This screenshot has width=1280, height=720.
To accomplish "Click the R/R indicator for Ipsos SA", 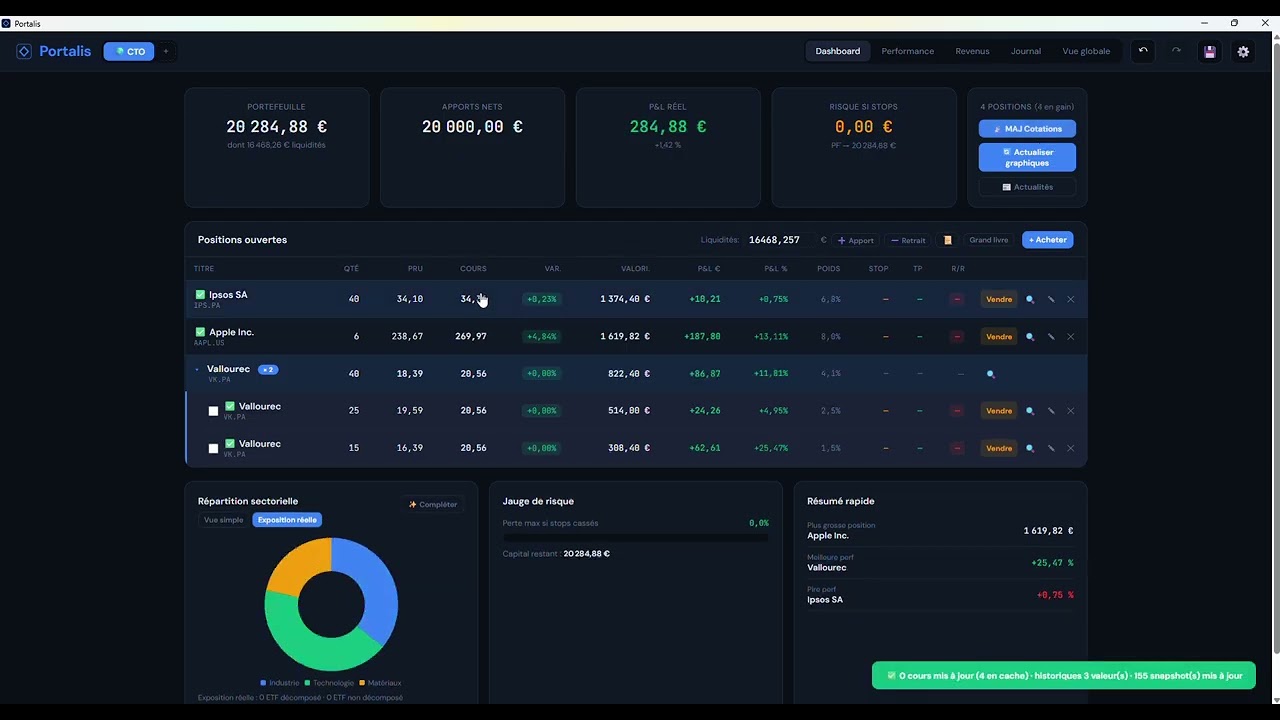I will [957, 299].
